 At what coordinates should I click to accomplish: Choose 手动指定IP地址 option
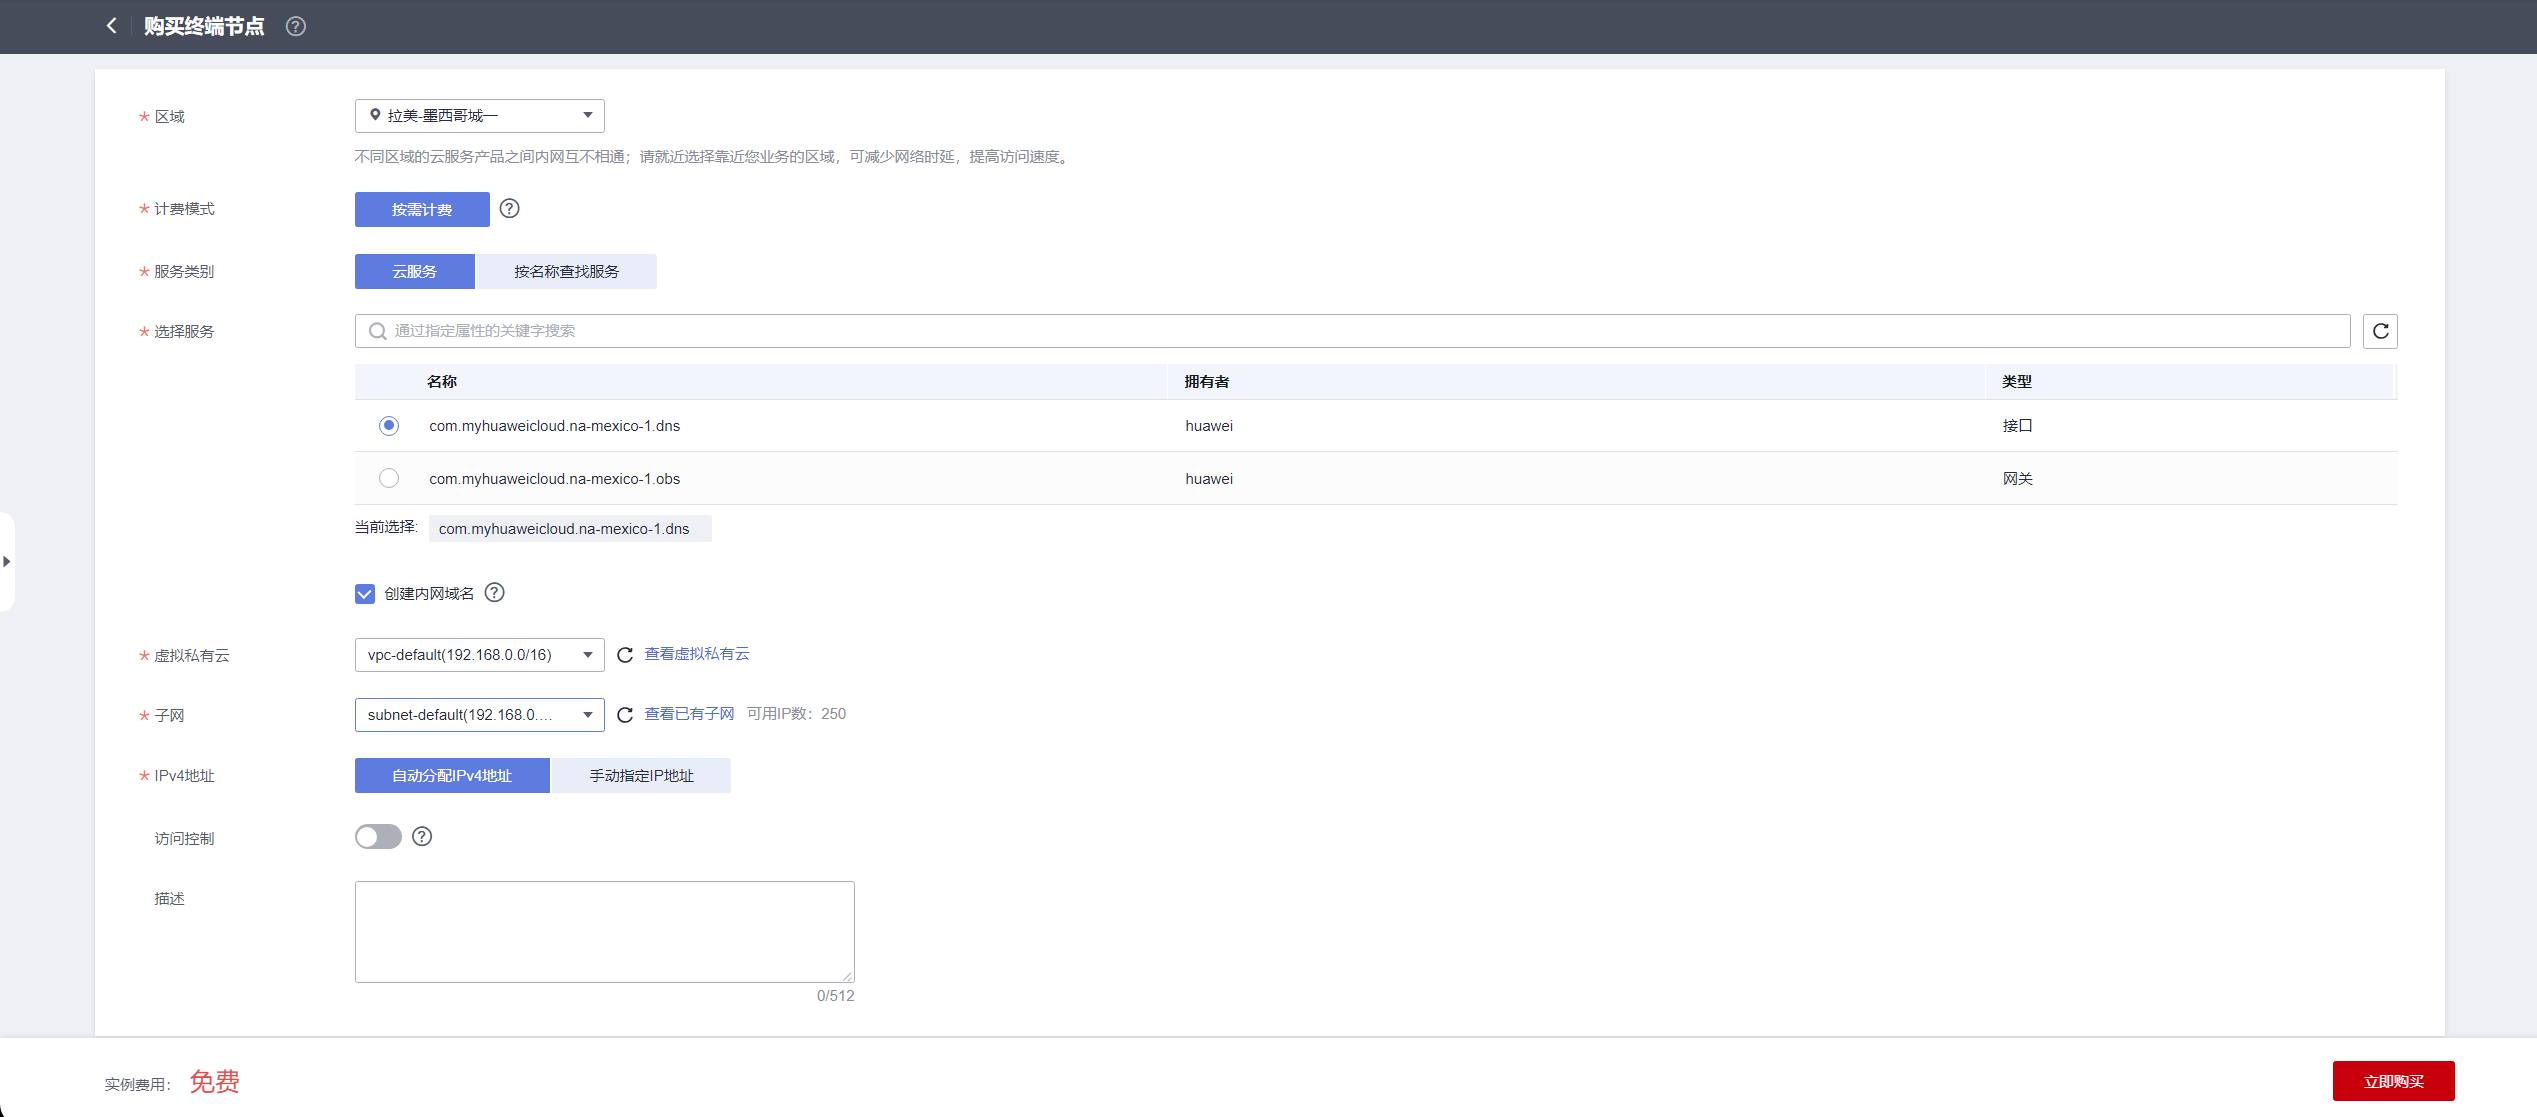click(641, 775)
